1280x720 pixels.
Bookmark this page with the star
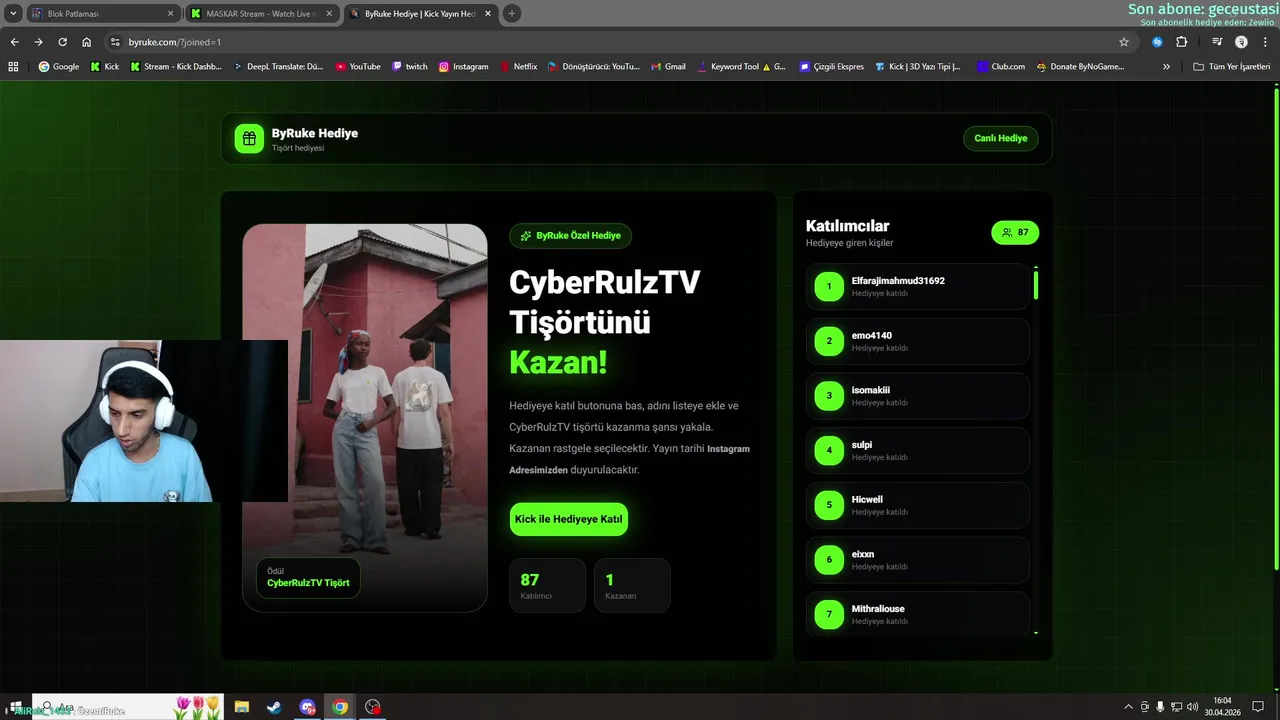pyautogui.click(x=1124, y=42)
